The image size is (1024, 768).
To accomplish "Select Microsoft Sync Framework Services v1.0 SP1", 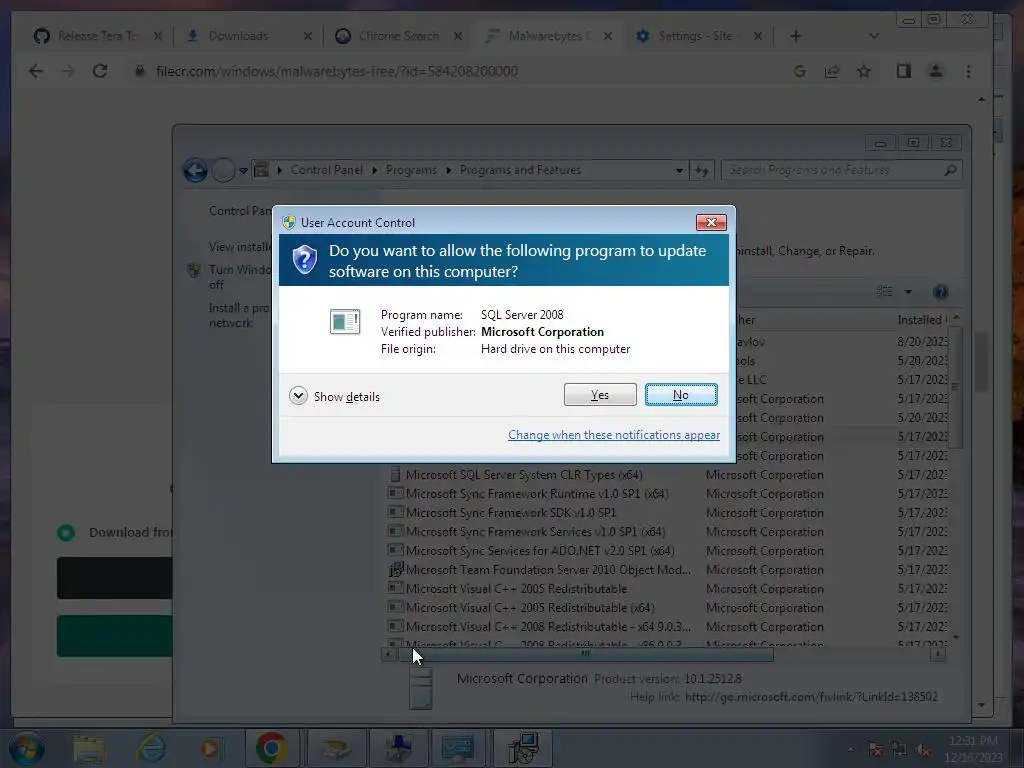I will tap(667, 532).
